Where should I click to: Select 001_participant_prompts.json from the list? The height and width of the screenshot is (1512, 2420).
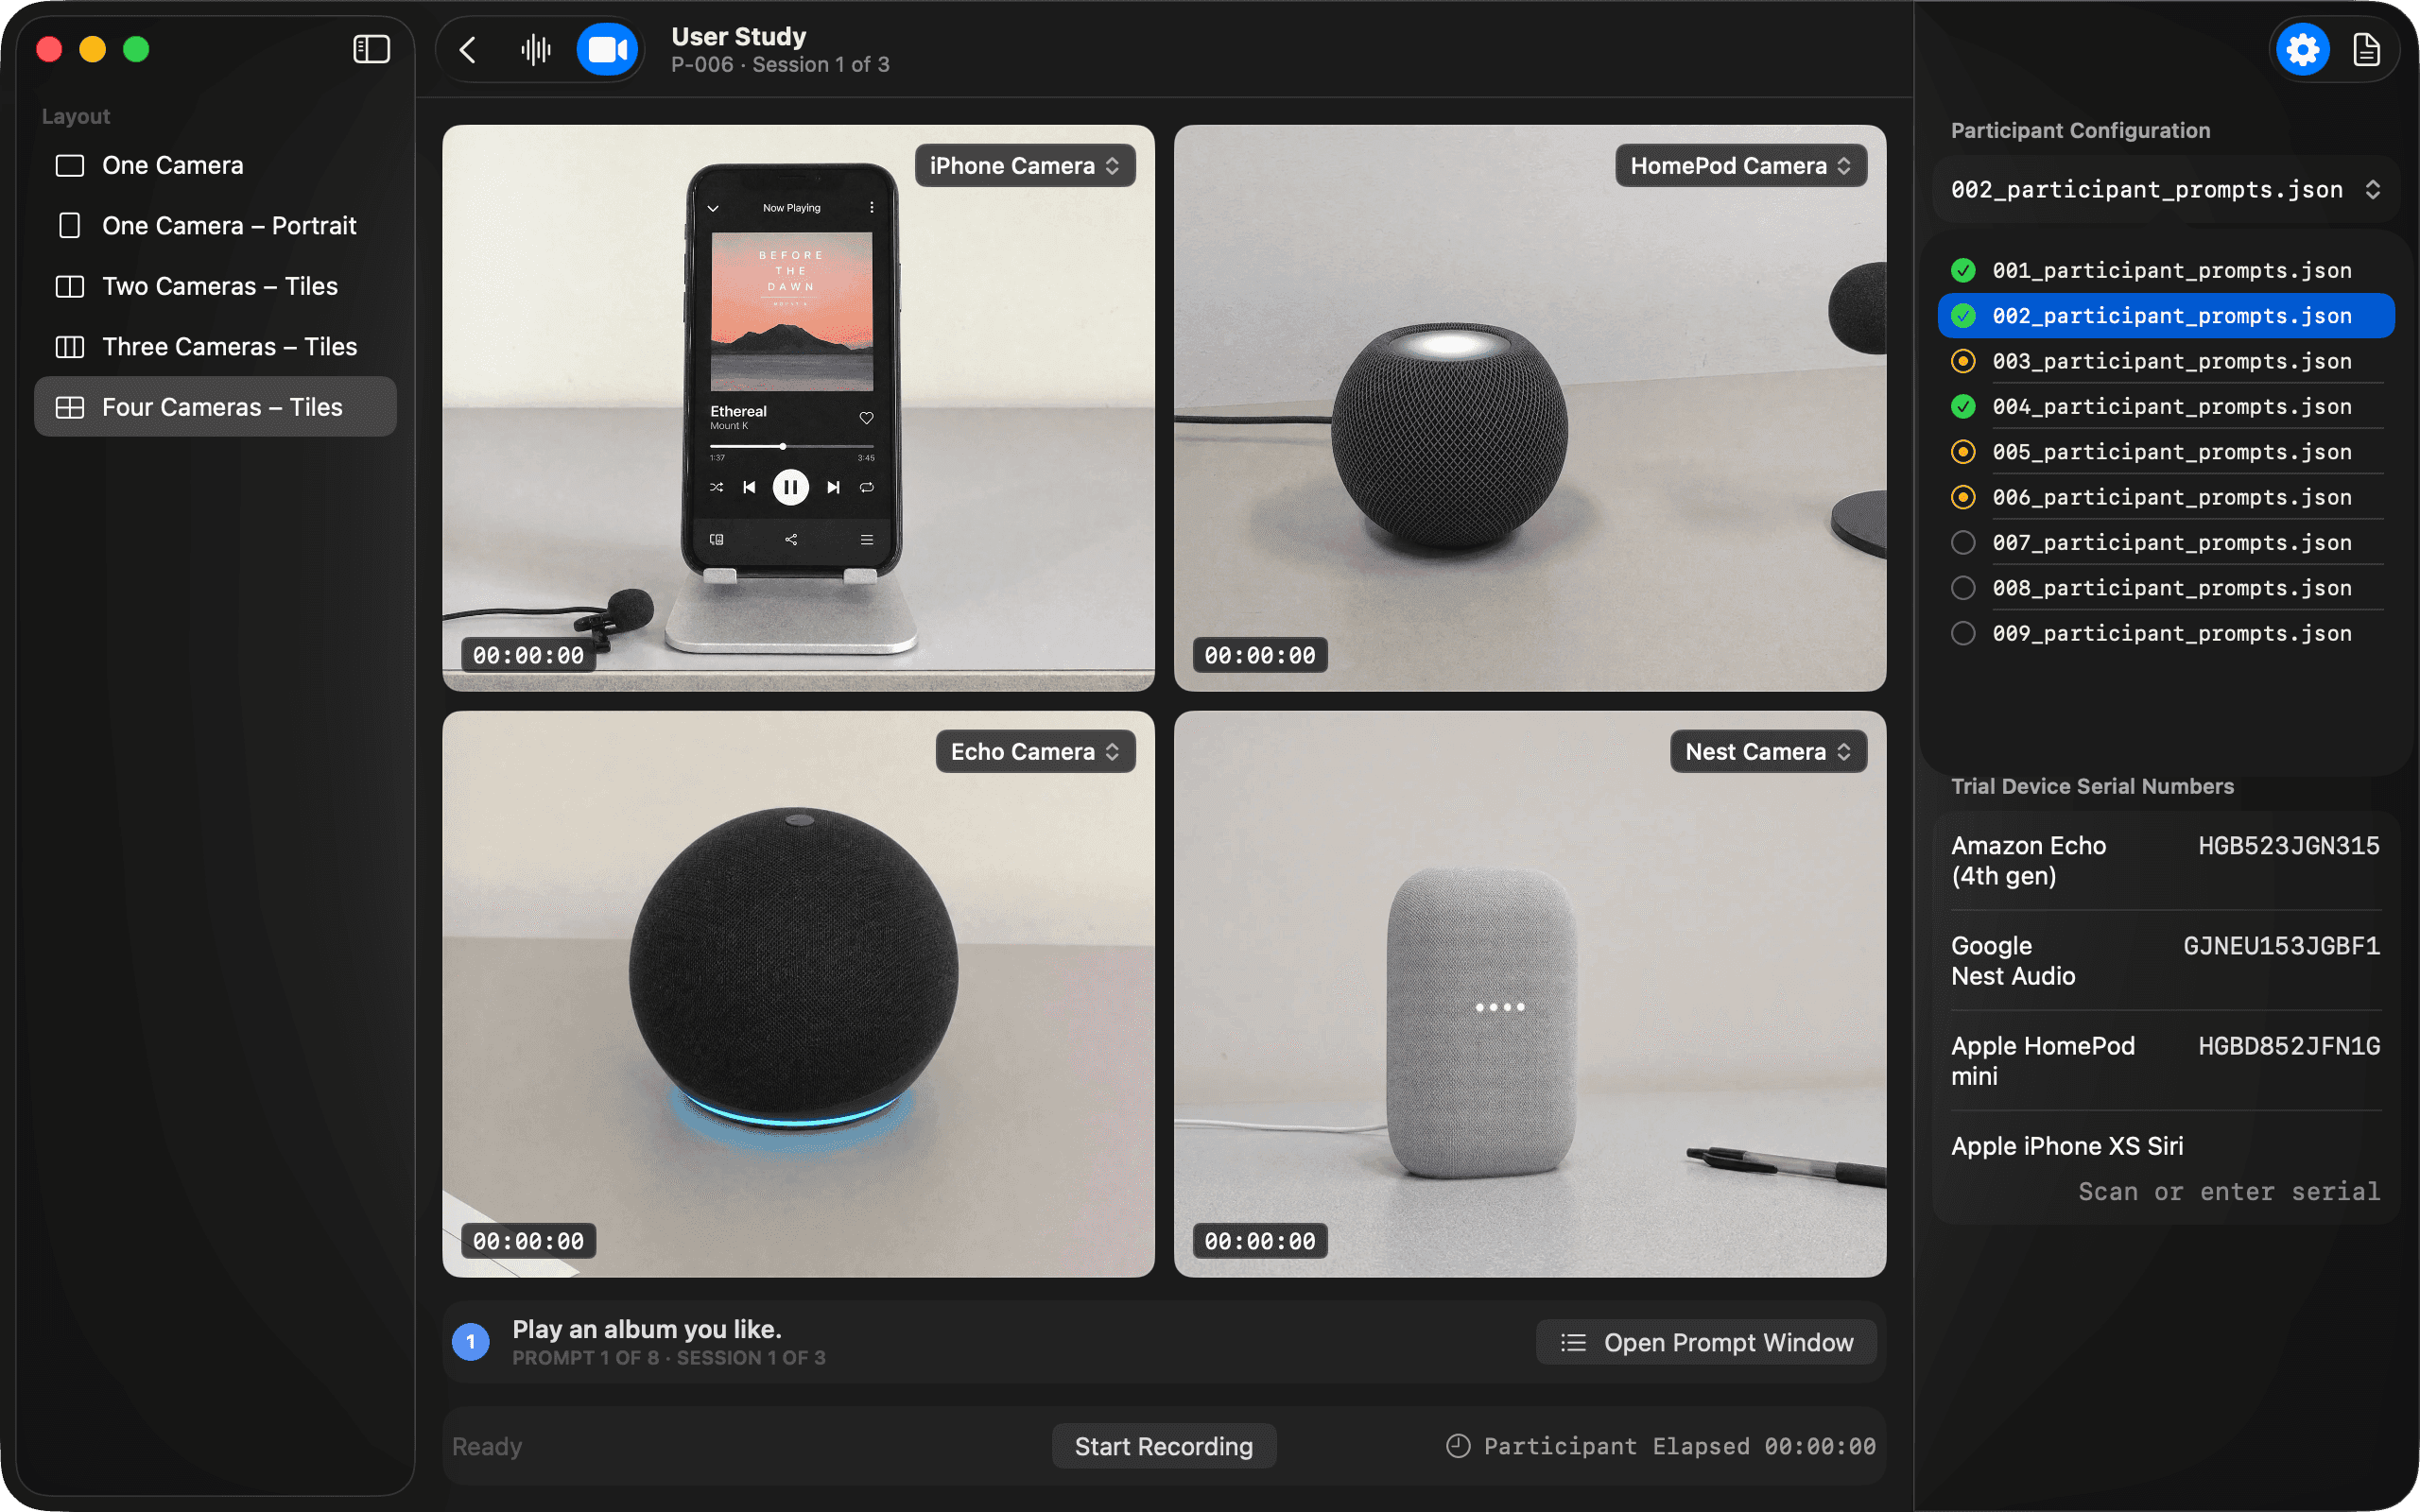click(x=2166, y=270)
